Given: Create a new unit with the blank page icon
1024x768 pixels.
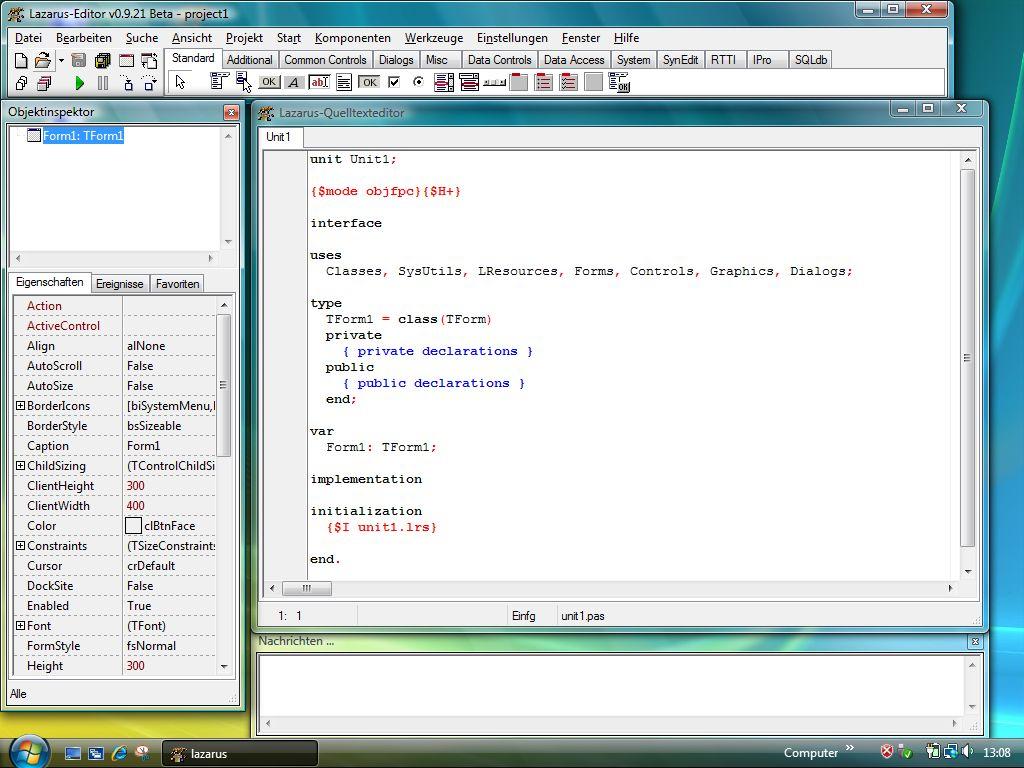Looking at the screenshot, I should [x=21, y=61].
